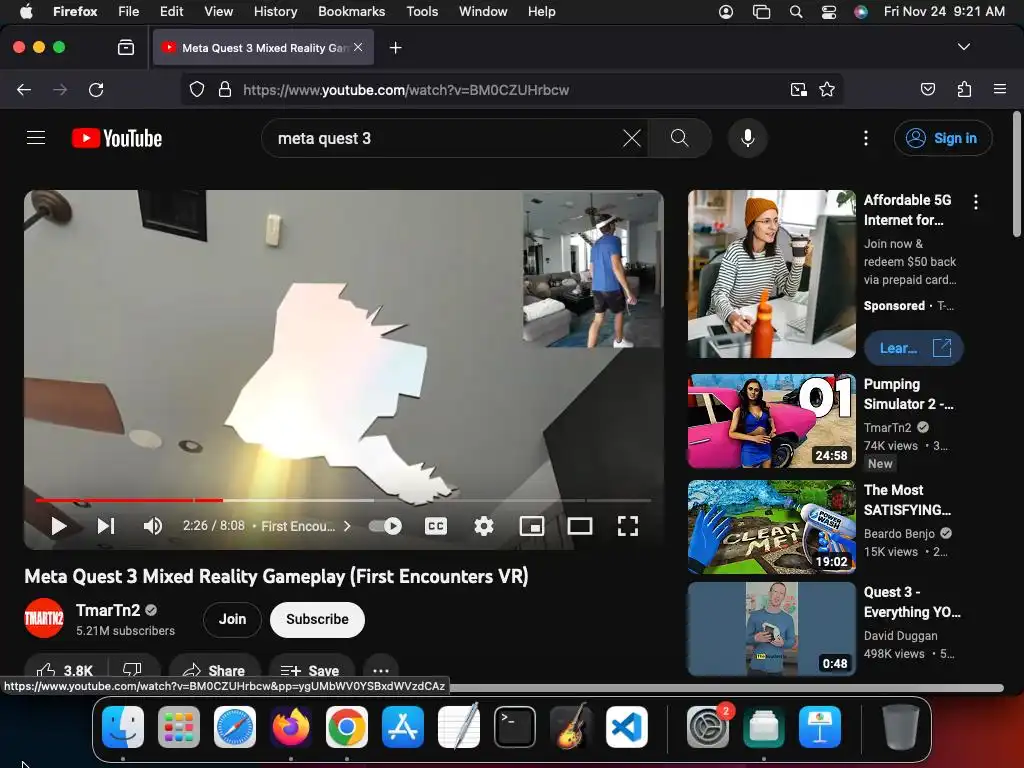
Task: Subscribe to the TmarTn2 channel
Action: click(x=317, y=619)
